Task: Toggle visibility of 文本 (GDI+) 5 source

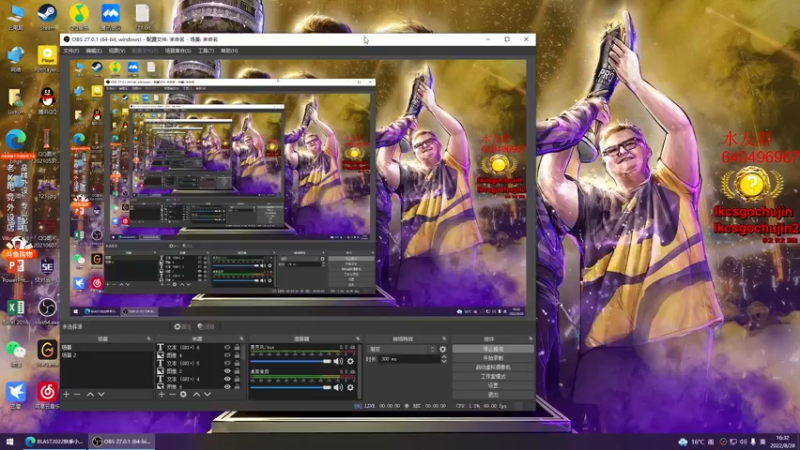Action: pos(228,363)
